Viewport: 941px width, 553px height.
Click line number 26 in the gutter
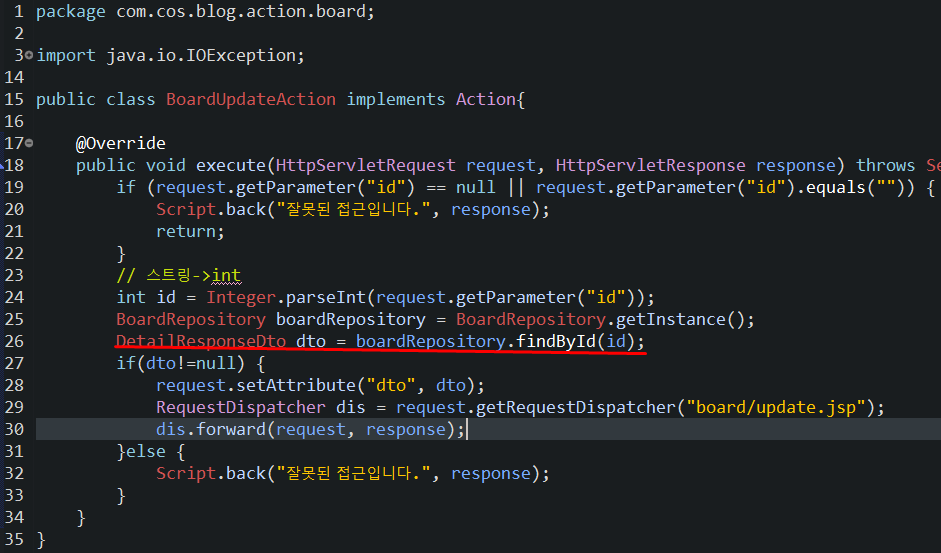14,341
